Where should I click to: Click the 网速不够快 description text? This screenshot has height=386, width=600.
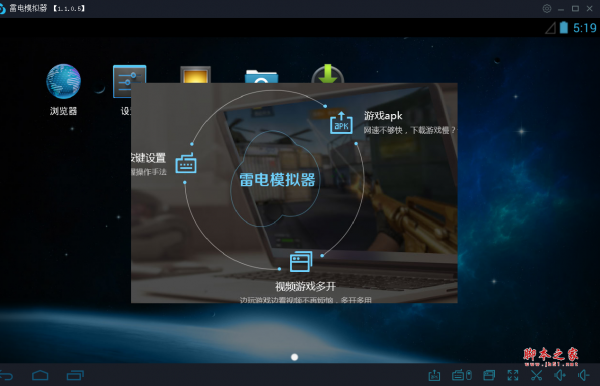pyautogui.click(x=410, y=130)
